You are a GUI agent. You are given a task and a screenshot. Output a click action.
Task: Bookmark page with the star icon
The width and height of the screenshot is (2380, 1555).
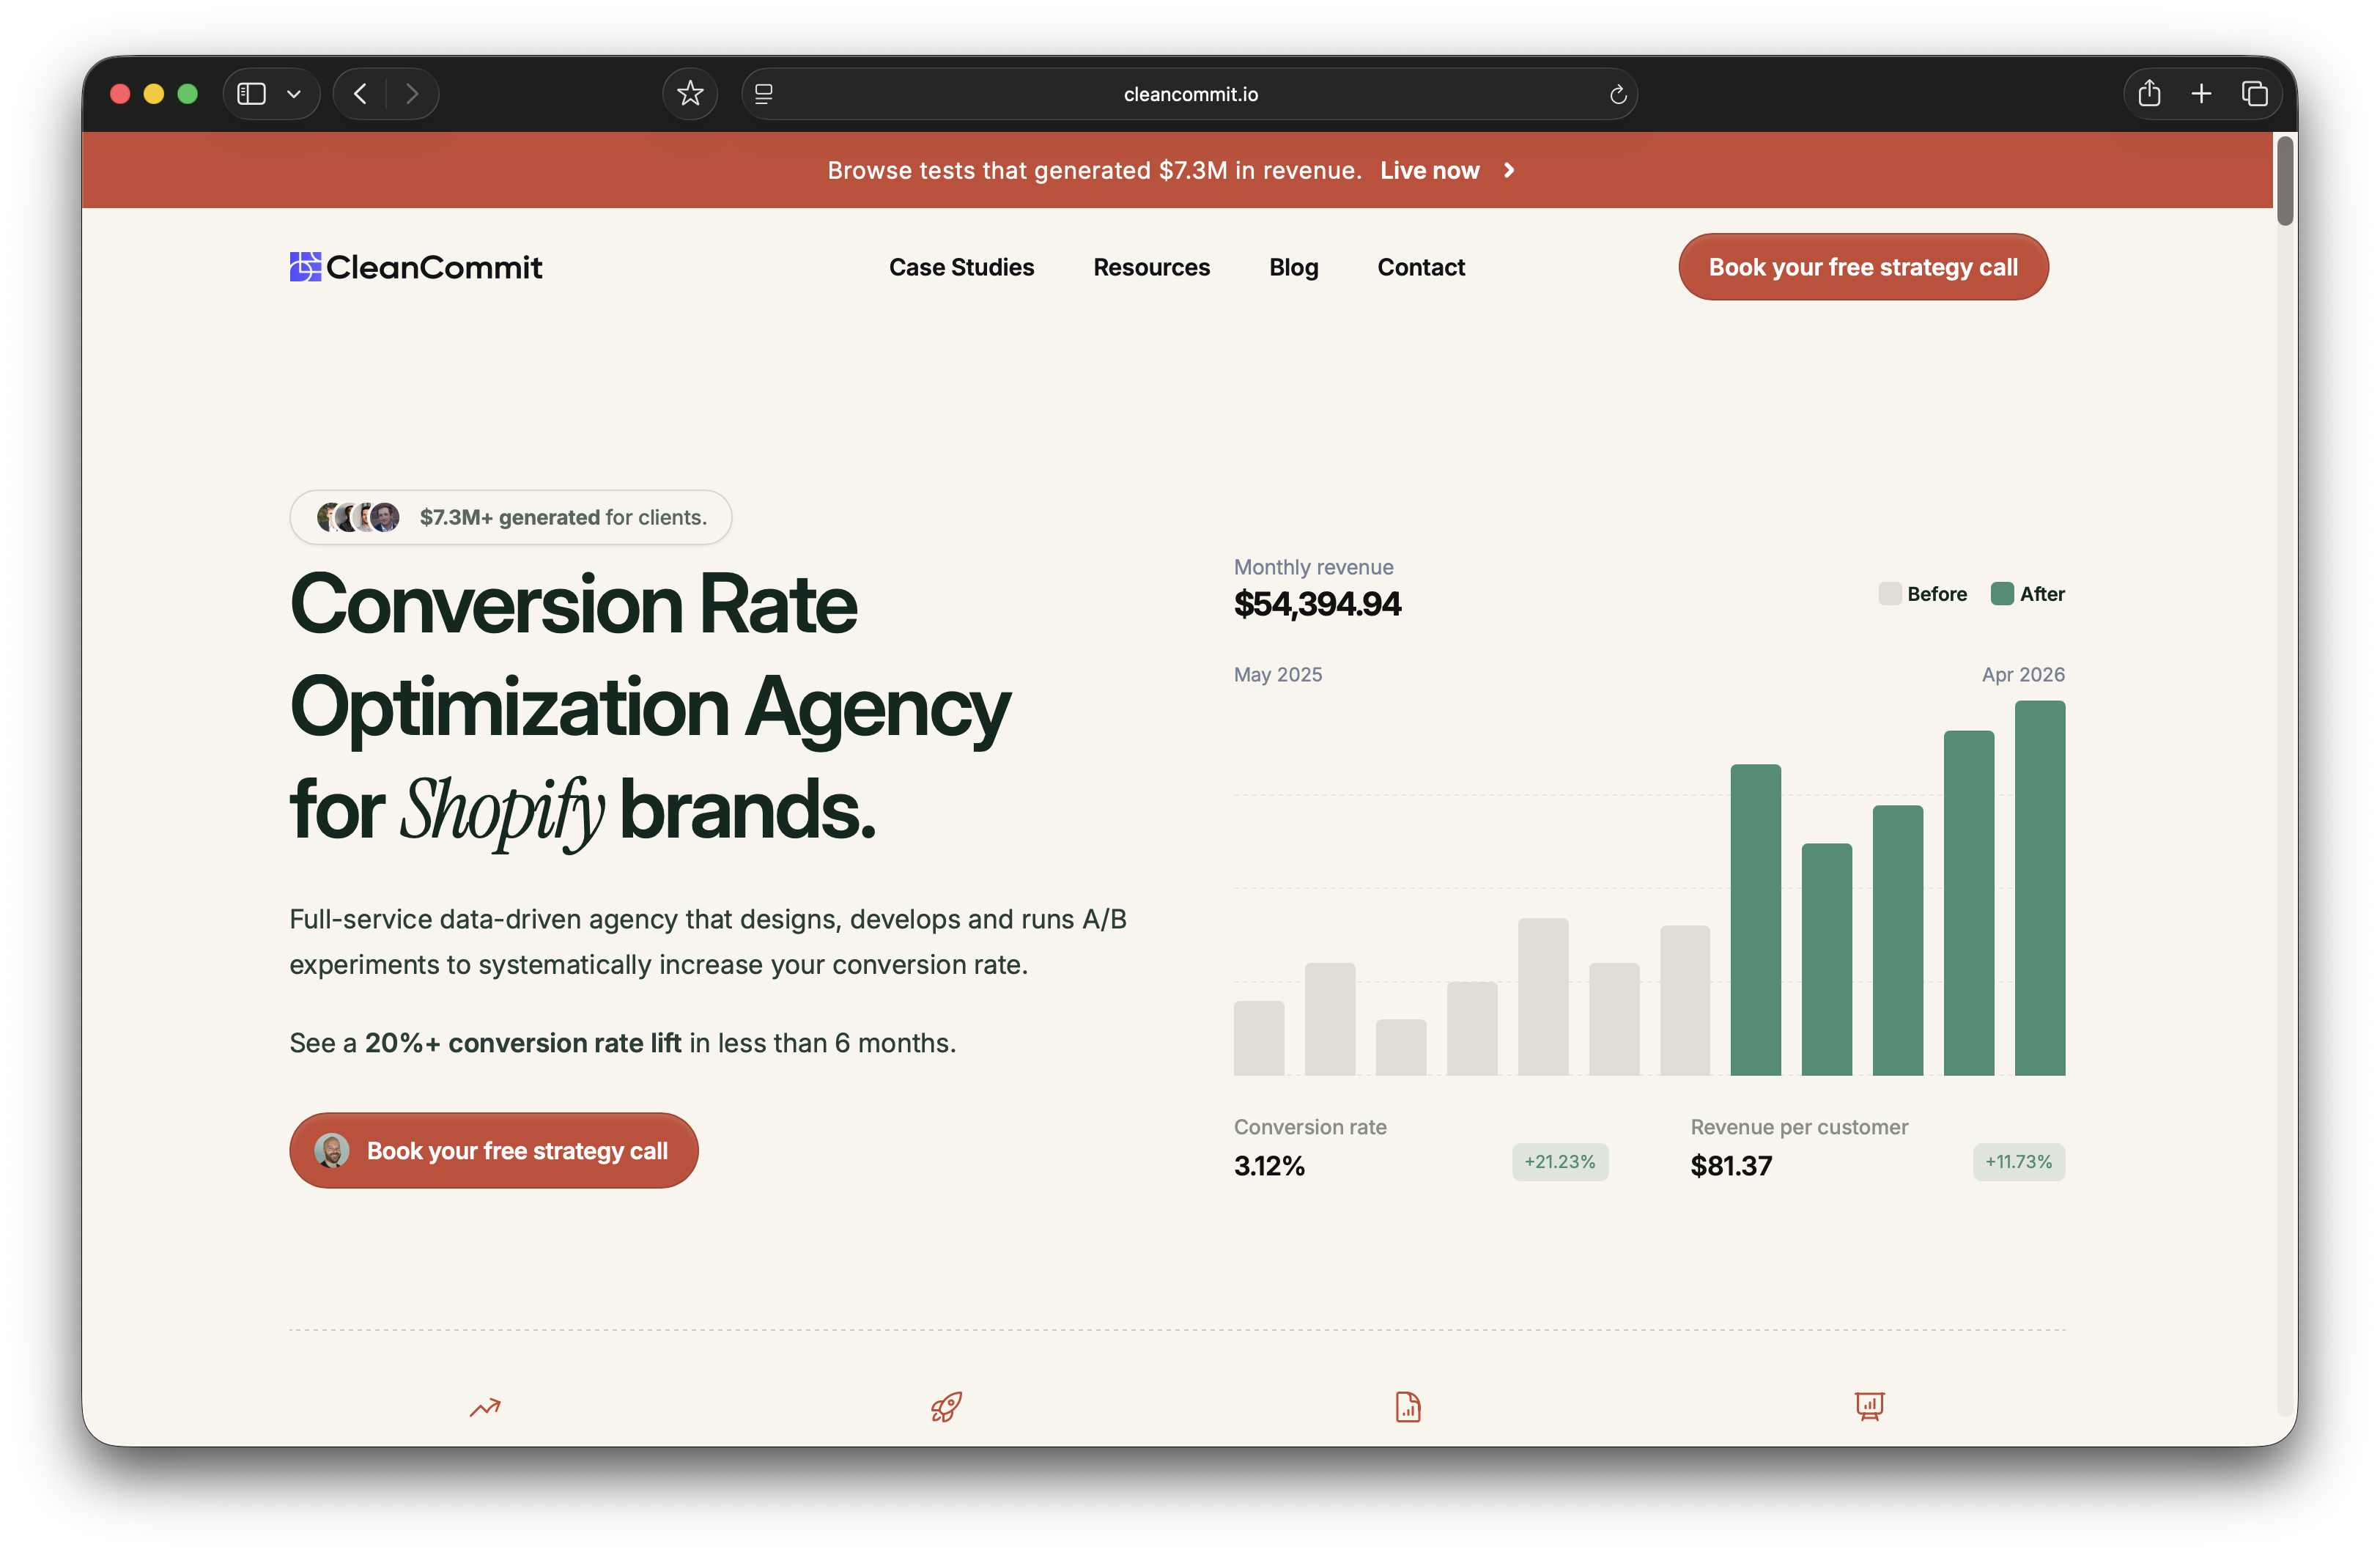690,94
